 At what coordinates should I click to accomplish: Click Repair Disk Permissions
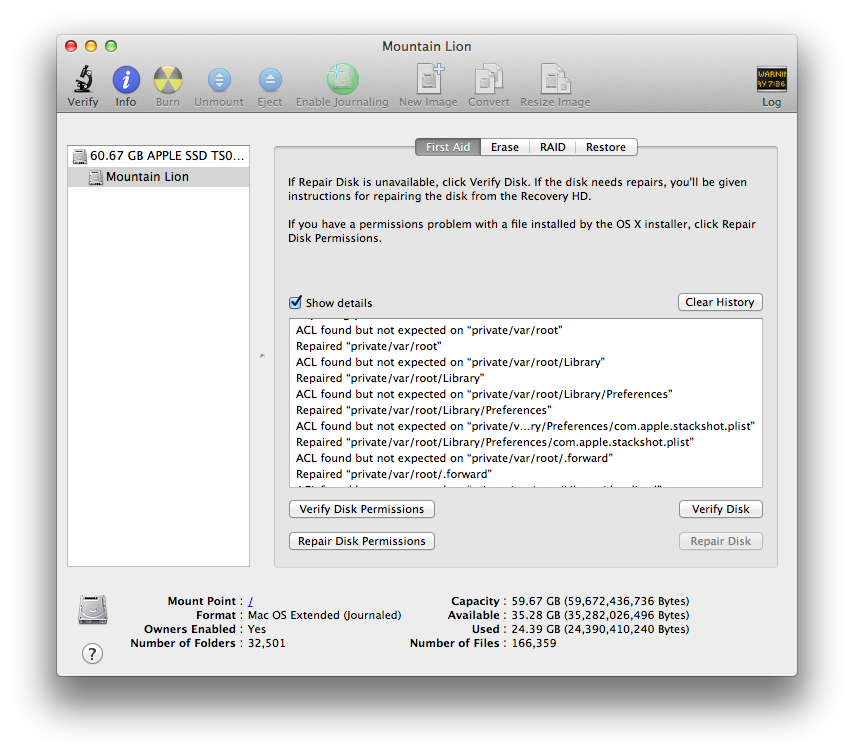point(362,541)
